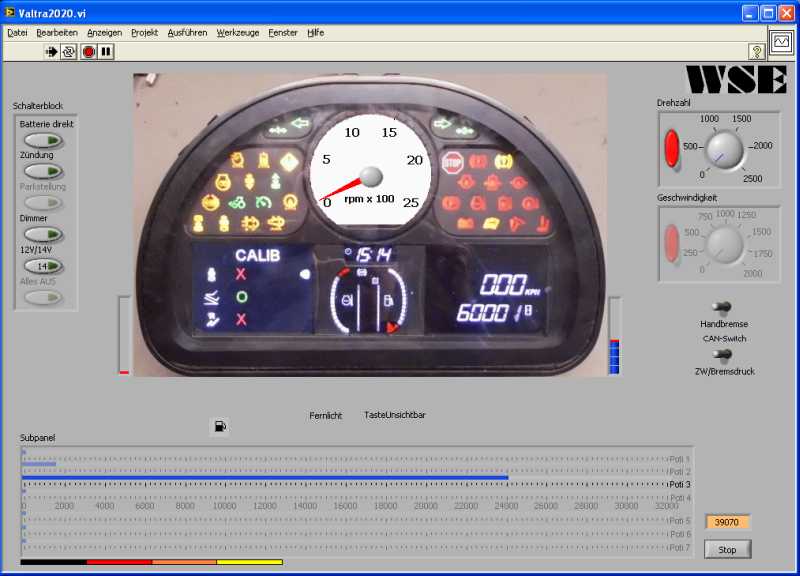Screen dimensions: 800x576
Task: Switch the 12V/14V voltage toggle
Action: coord(44,266)
